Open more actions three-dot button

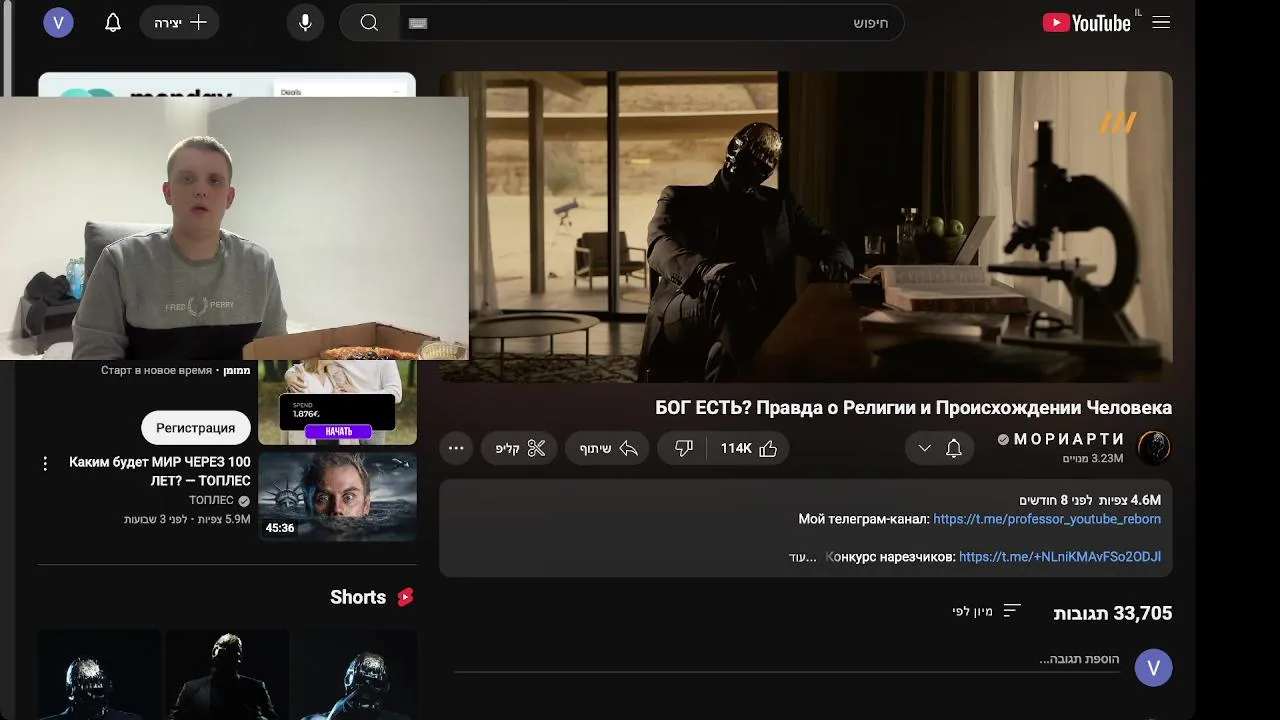[x=456, y=448]
